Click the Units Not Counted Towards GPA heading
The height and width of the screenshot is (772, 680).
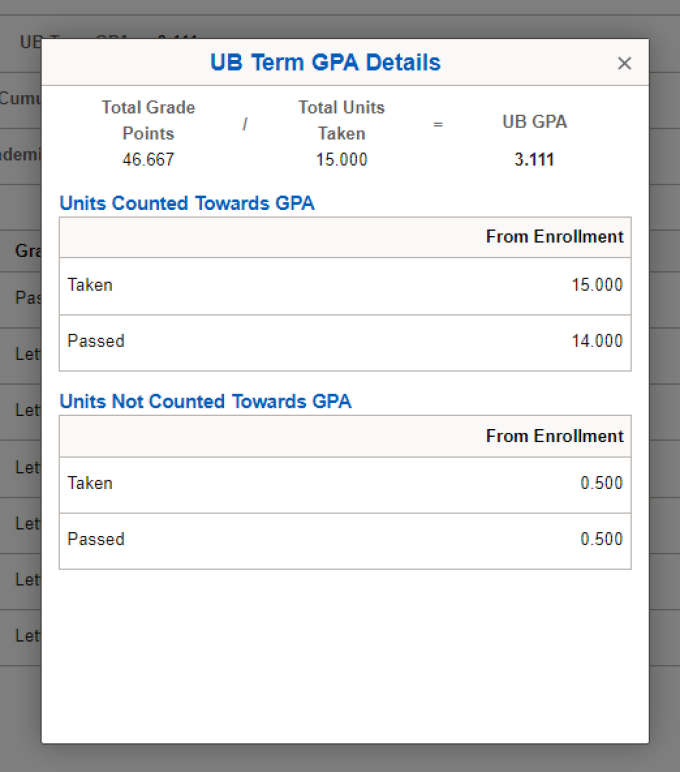[x=205, y=401]
